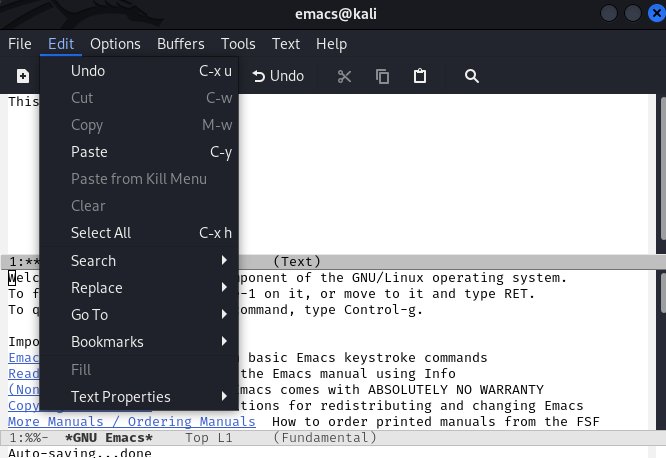
Task: Choose Paste in the Edit menu
Action: (x=139, y=152)
